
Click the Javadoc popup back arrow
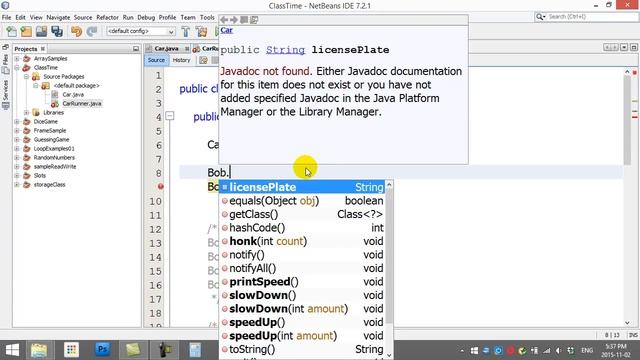pos(224,20)
